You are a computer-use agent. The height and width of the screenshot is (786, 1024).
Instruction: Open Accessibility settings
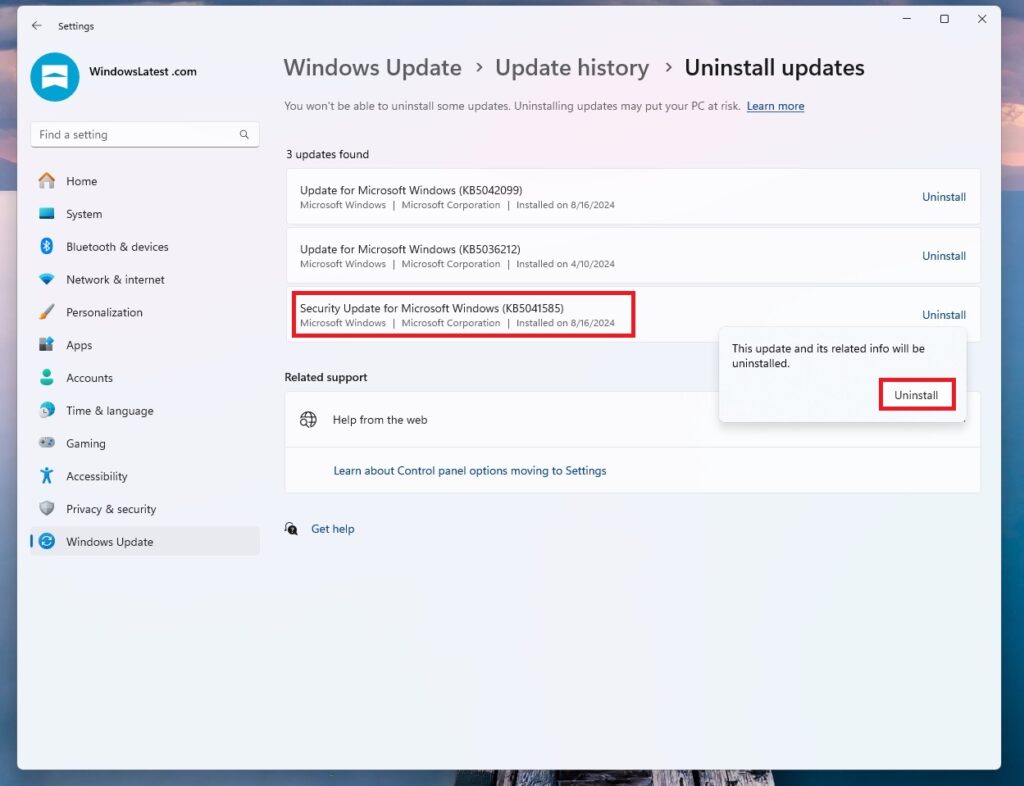(96, 476)
